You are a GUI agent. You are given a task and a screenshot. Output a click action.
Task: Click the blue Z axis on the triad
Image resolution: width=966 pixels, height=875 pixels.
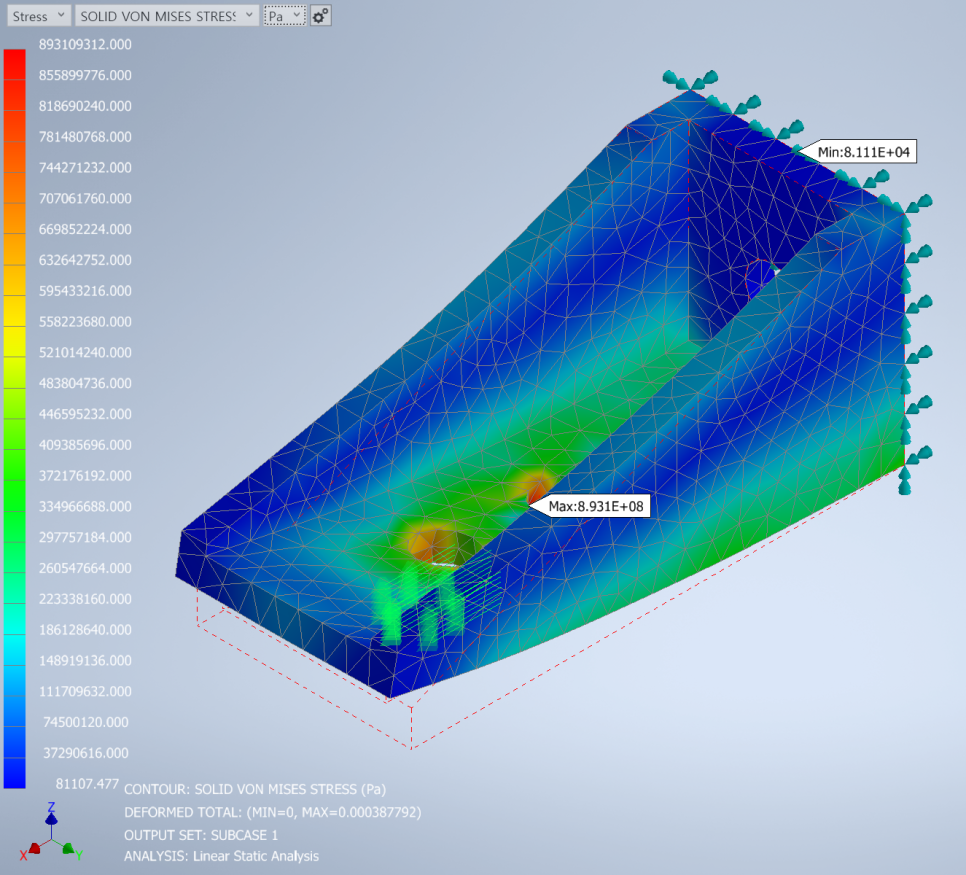pyautogui.click(x=51, y=818)
